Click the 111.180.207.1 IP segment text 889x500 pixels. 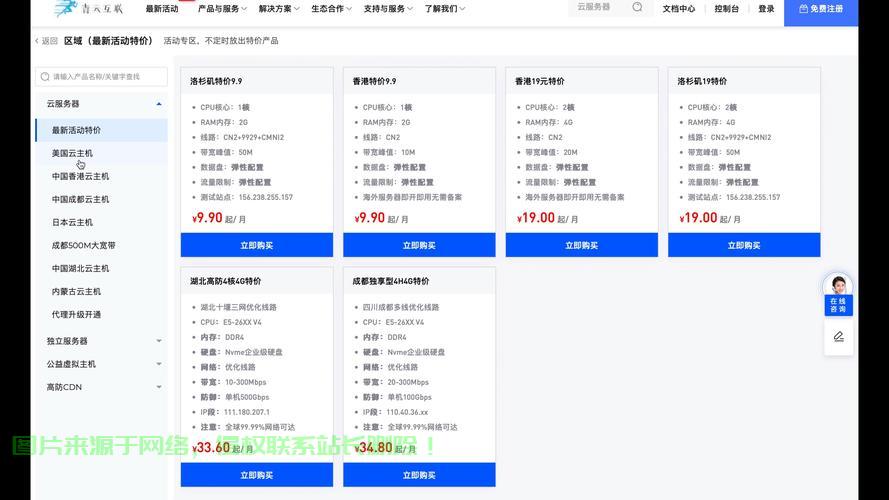[247, 412]
